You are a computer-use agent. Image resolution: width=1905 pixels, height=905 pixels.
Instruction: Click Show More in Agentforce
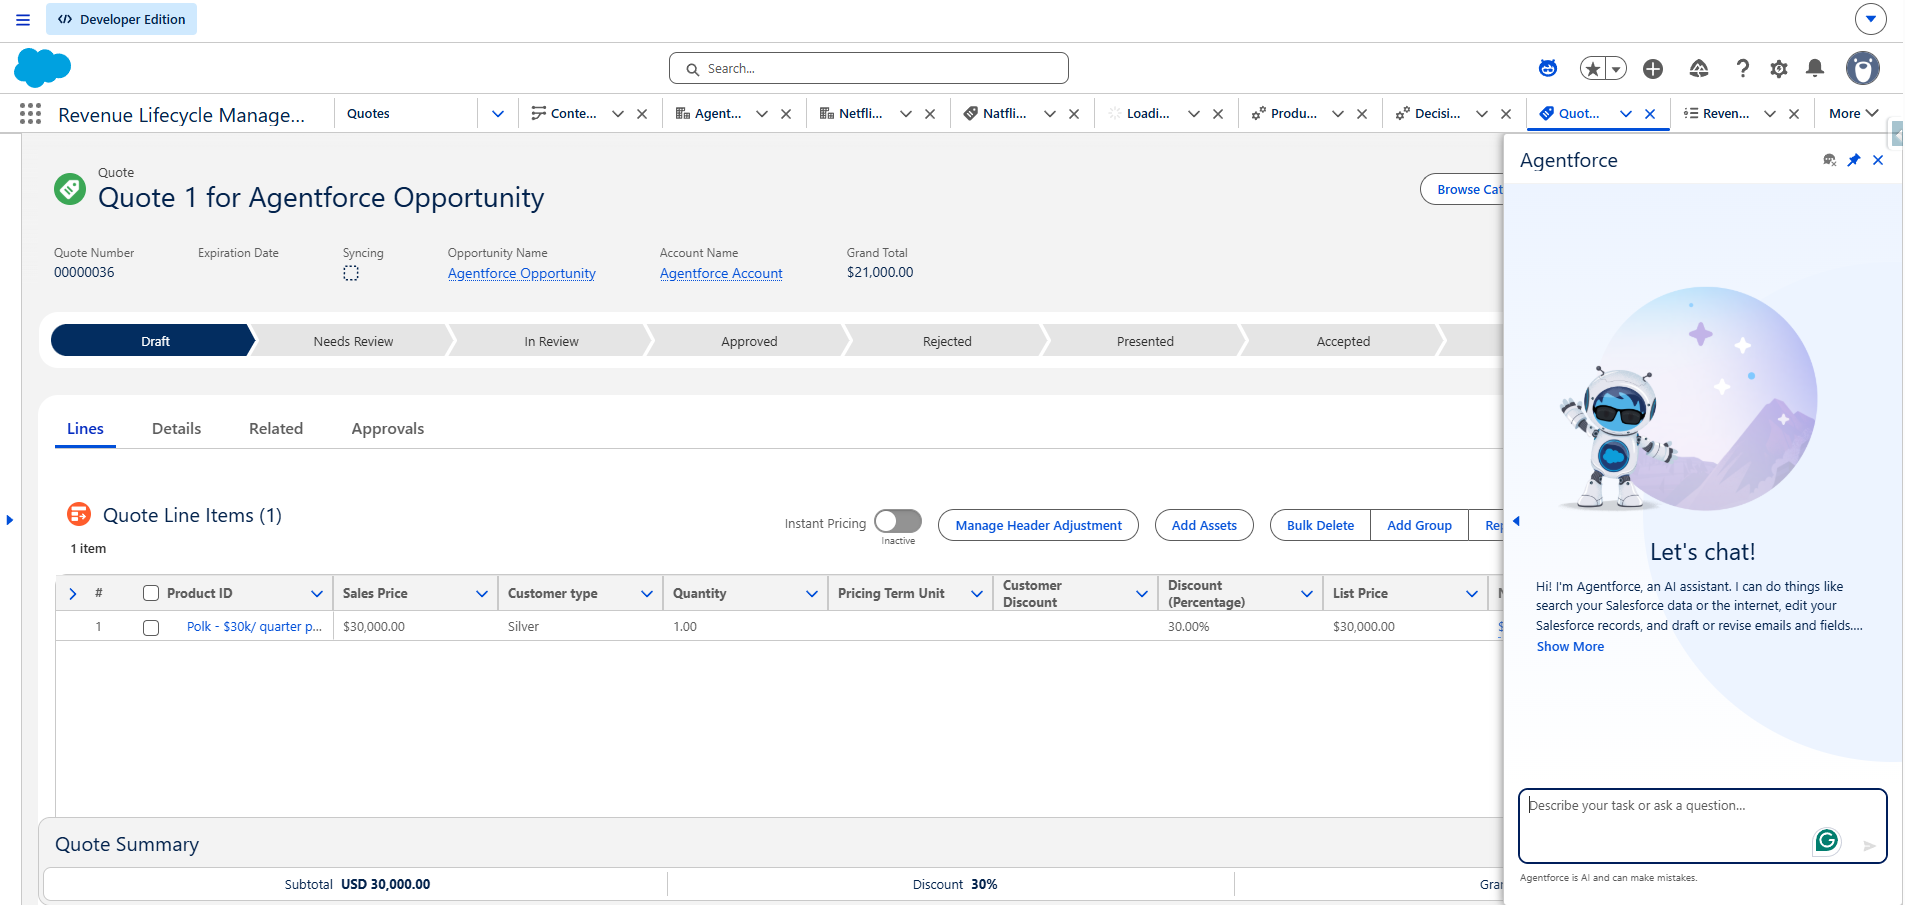[1570, 647]
